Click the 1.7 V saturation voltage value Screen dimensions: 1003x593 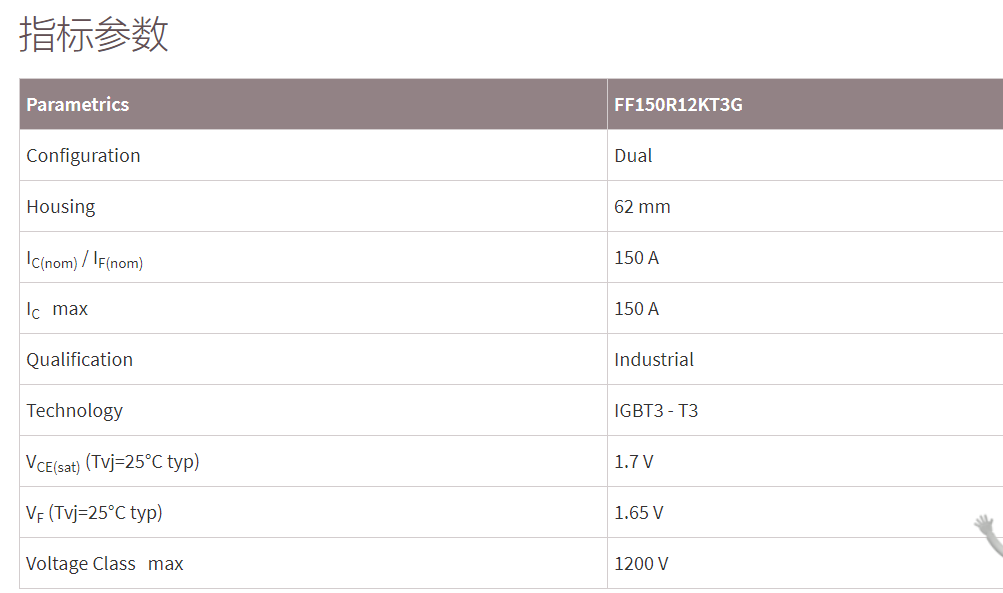pyautogui.click(x=633, y=462)
